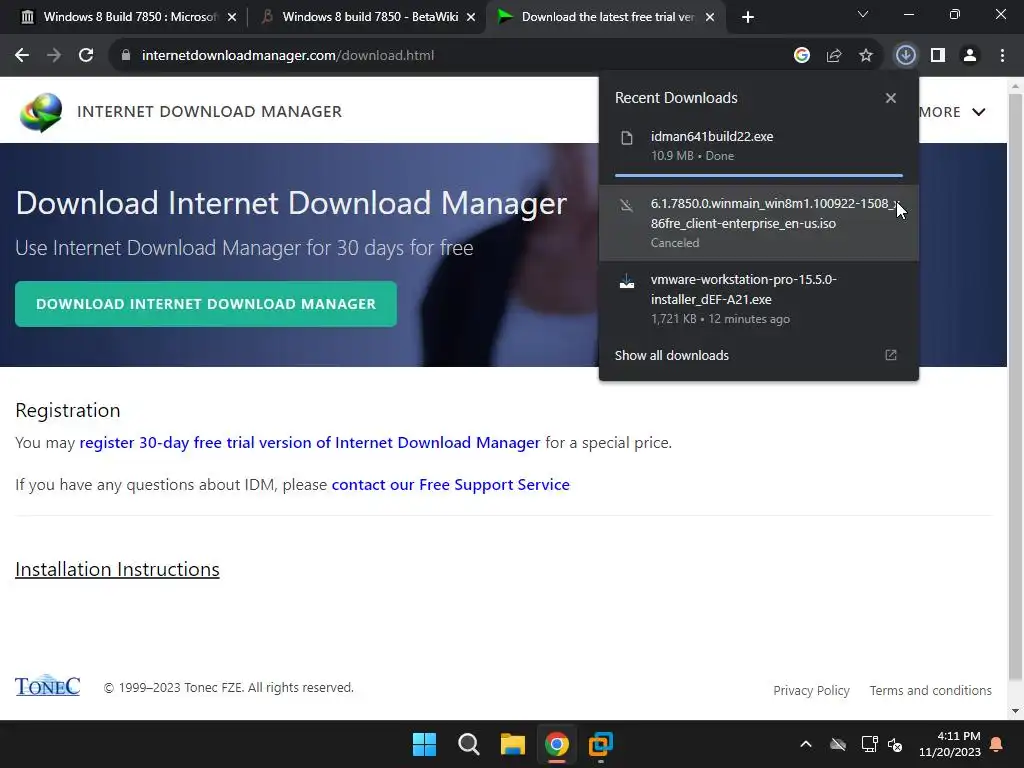Click the Tonec logo in footer
The image size is (1024, 768).
click(47, 686)
